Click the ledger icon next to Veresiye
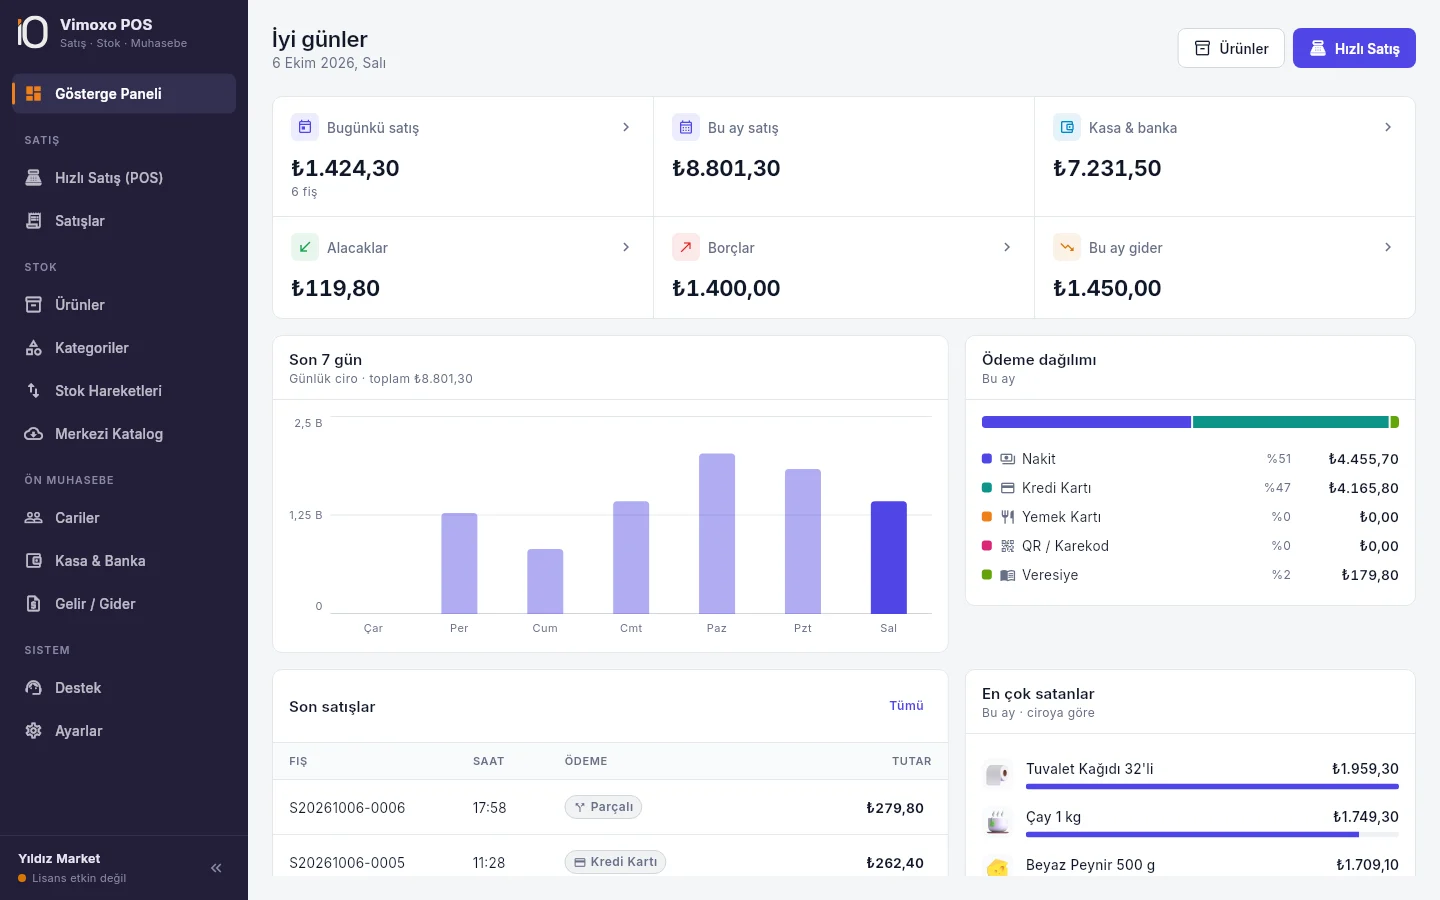1440x900 pixels. click(x=1008, y=575)
